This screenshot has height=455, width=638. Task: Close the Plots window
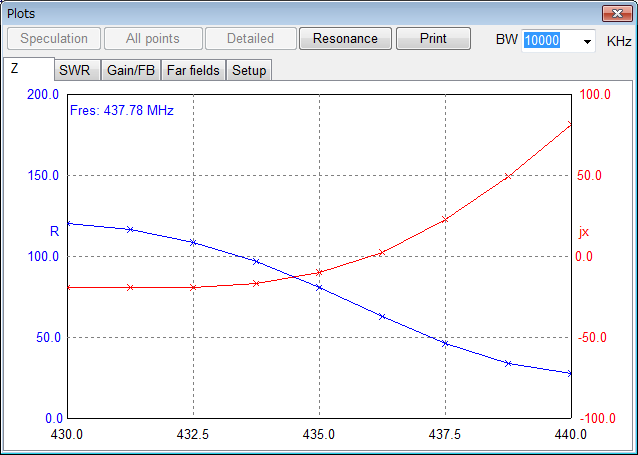coord(617,13)
